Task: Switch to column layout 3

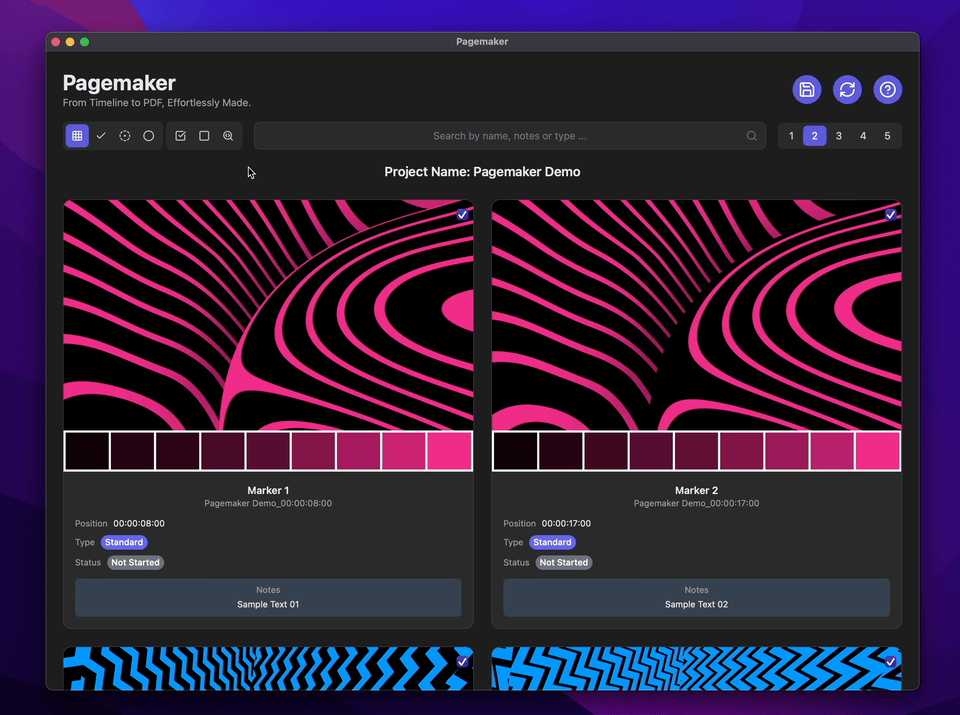Action: click(x=839, y=136)
